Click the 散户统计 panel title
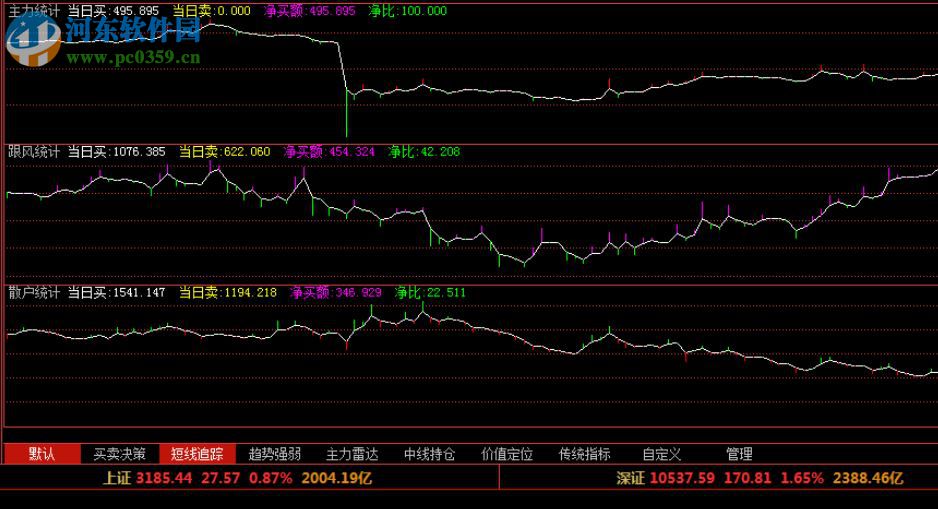Image resolution: width=938 pixels, height=509 pixels. tap(34, 292)
